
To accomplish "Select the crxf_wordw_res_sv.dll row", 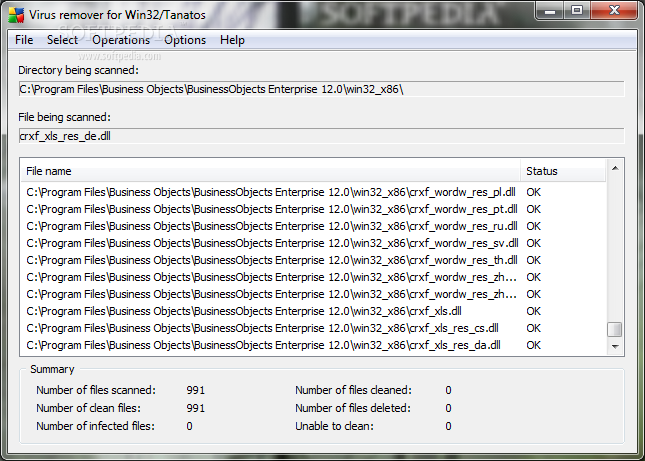I will pyautogui.click(x=313, y=243).
